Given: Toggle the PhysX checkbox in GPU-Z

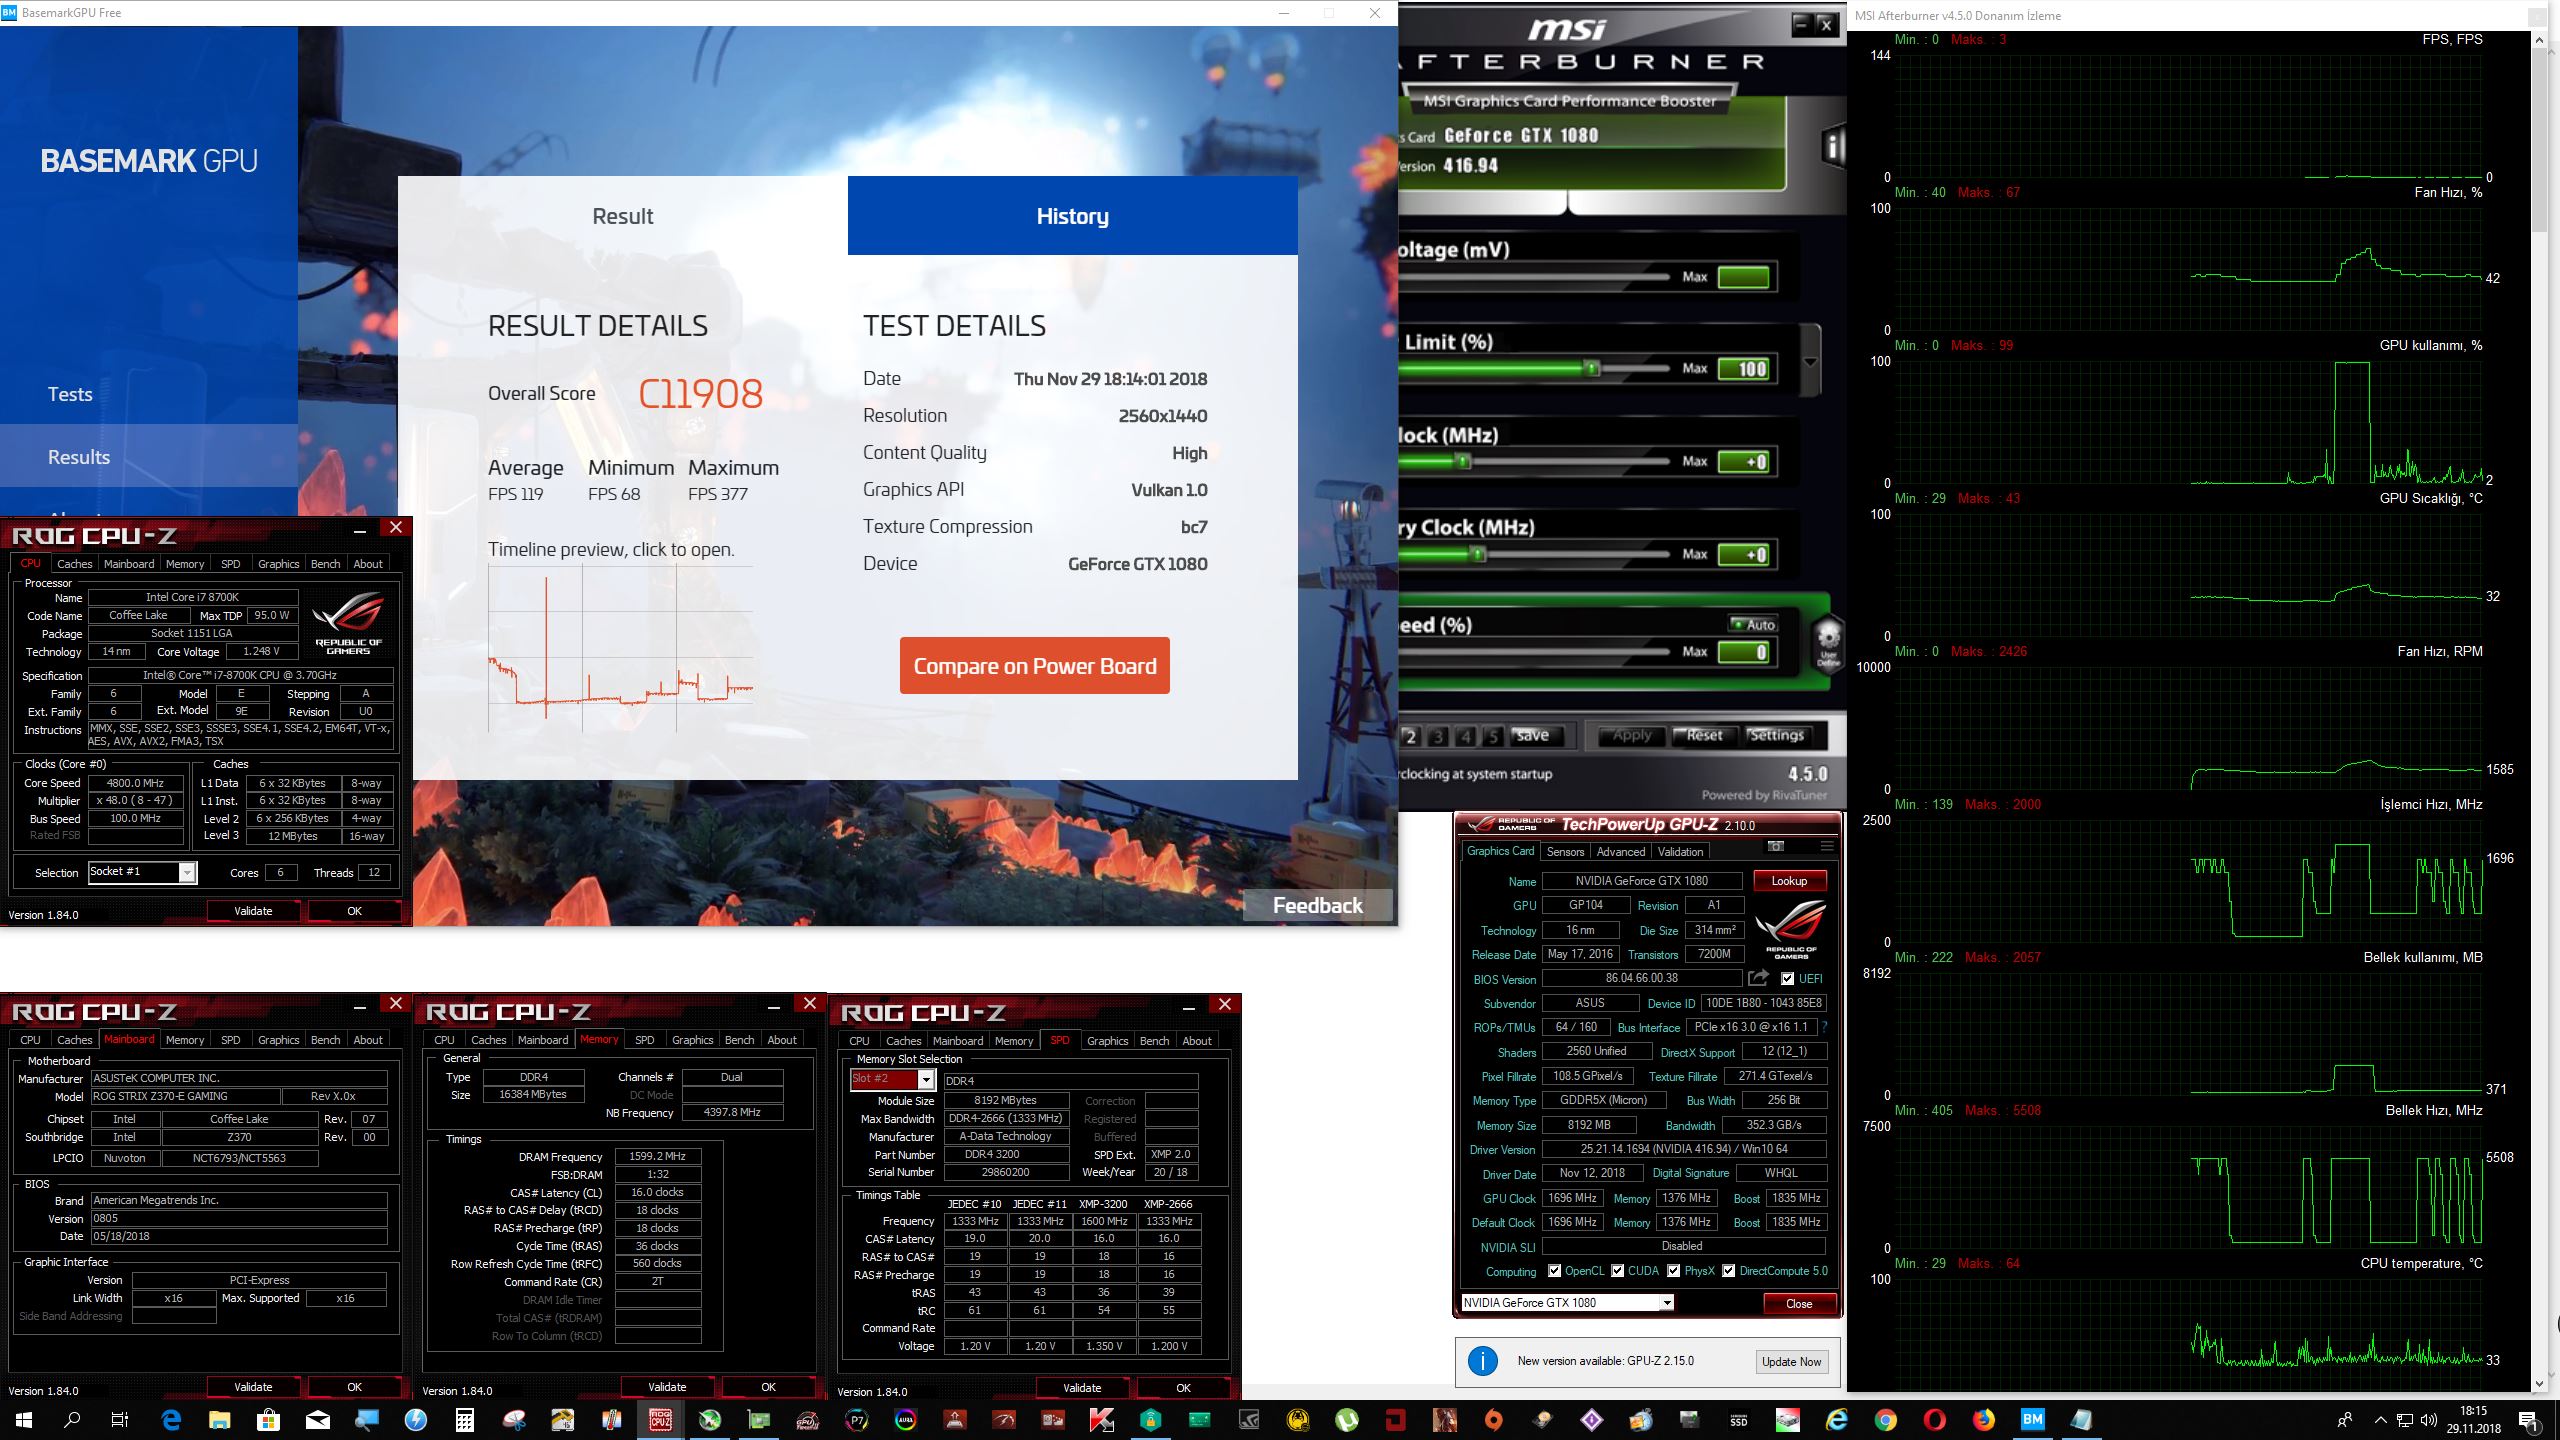Looking at the screenshot, I should coord(1673,1271).
